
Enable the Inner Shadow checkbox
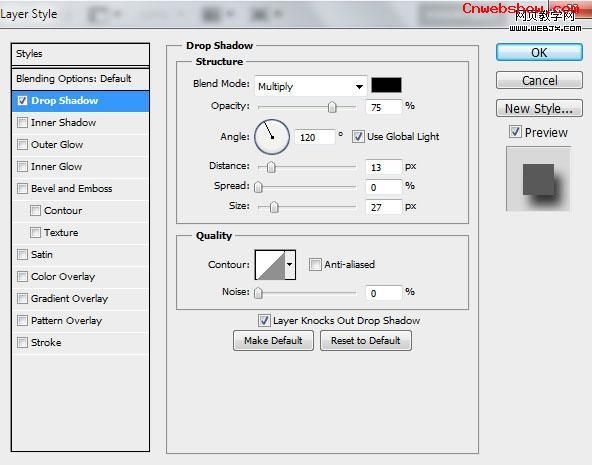tap(22, 122)
